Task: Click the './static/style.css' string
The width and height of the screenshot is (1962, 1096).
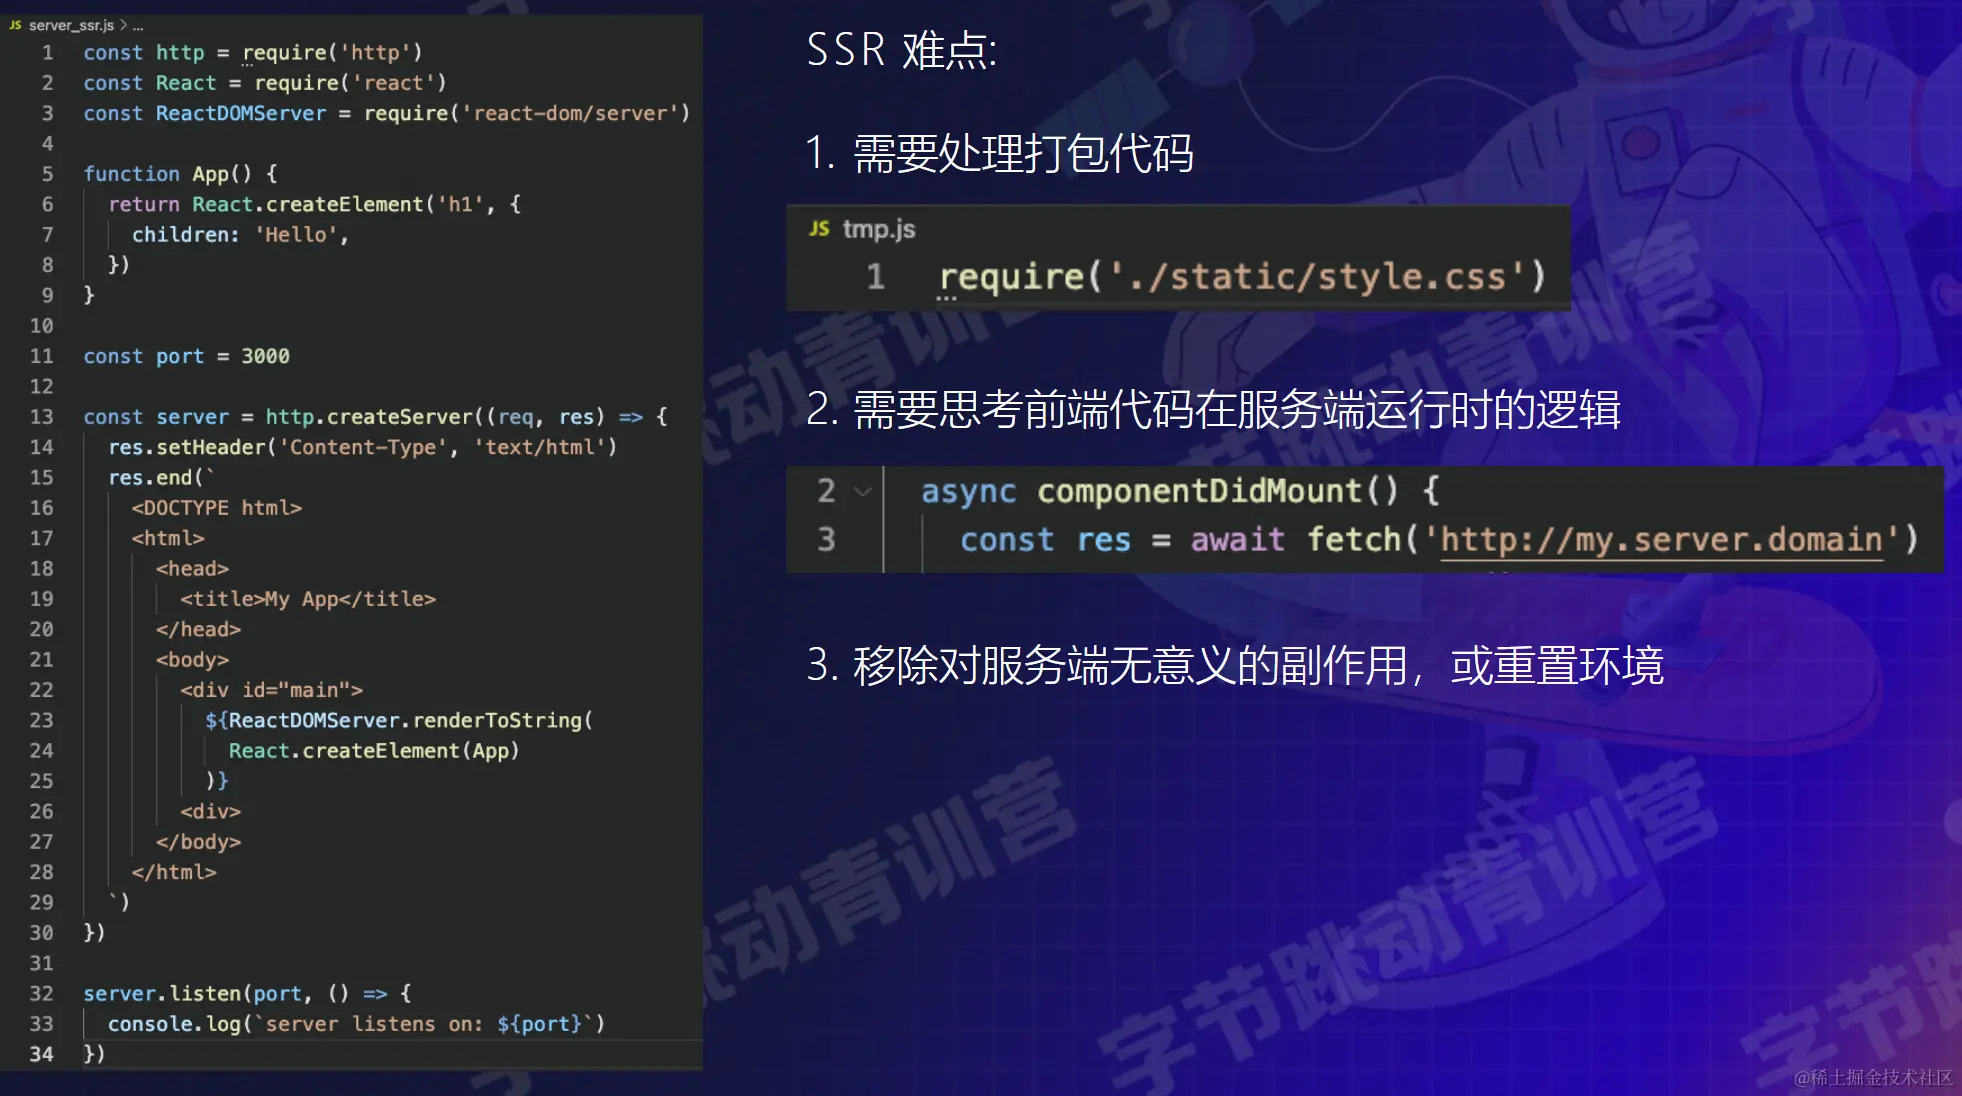Action: click(x=1317, y=277)
